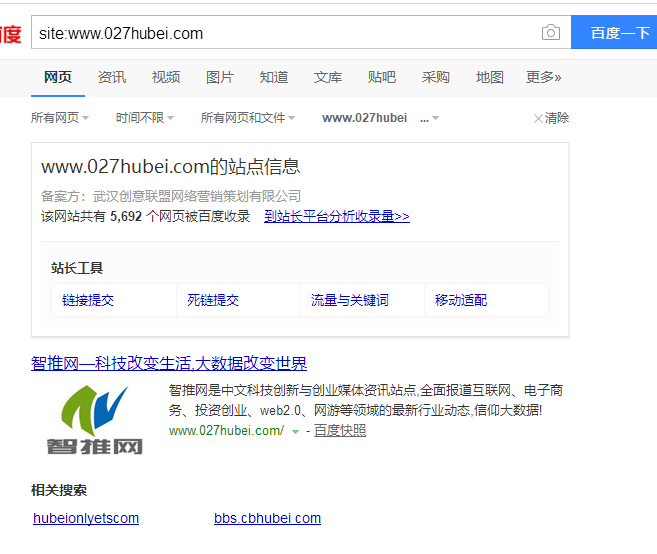The width and height of the screenshot is (657, 554).
Task: Open the 智推网 search result title
Action: coord(169,363)
